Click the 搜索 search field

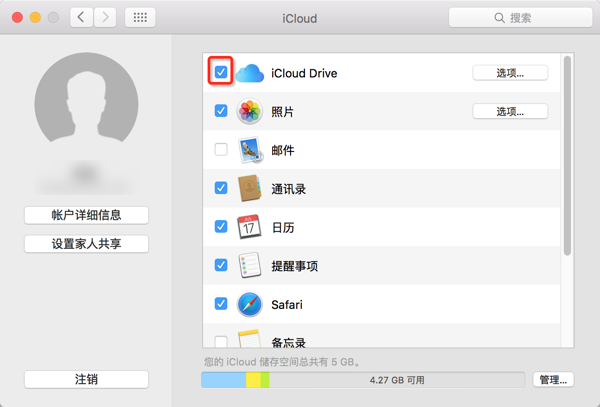coord(520,18)
